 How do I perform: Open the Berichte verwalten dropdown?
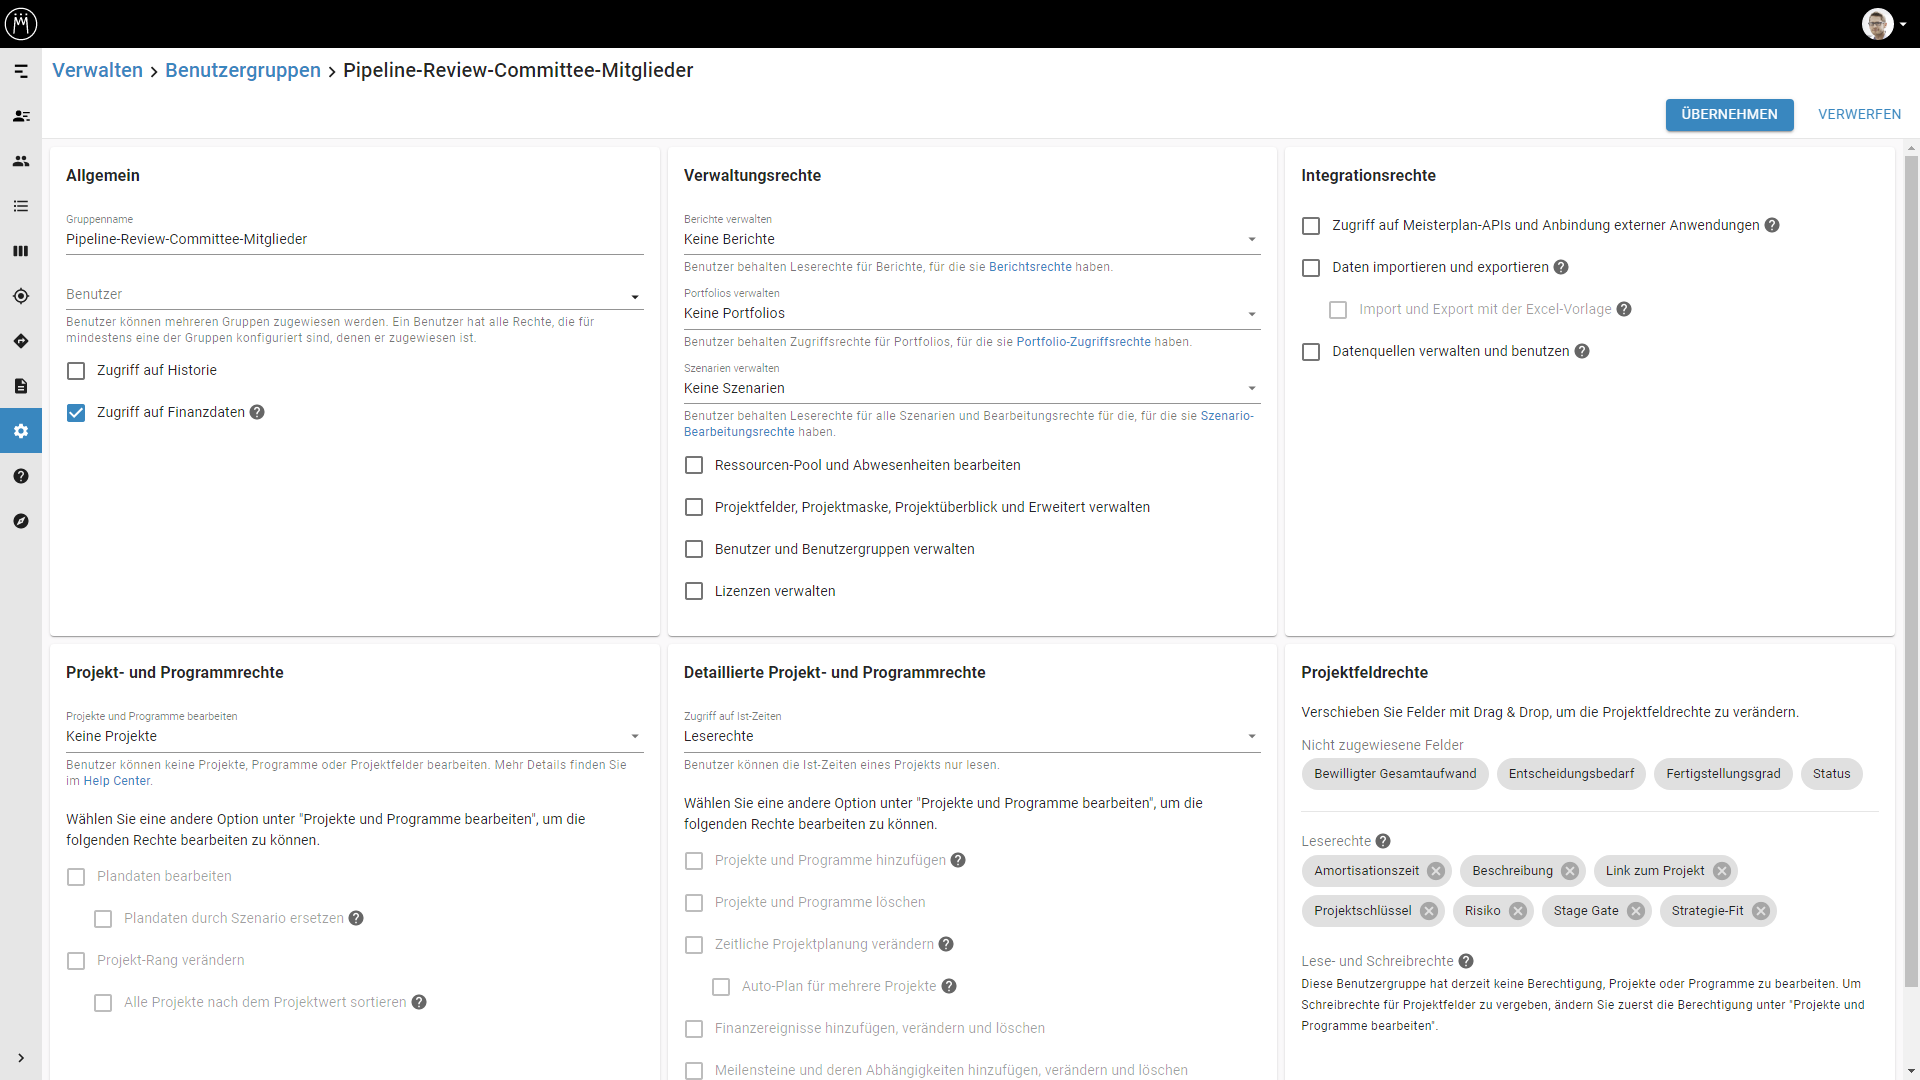click(x=970, y=239)
